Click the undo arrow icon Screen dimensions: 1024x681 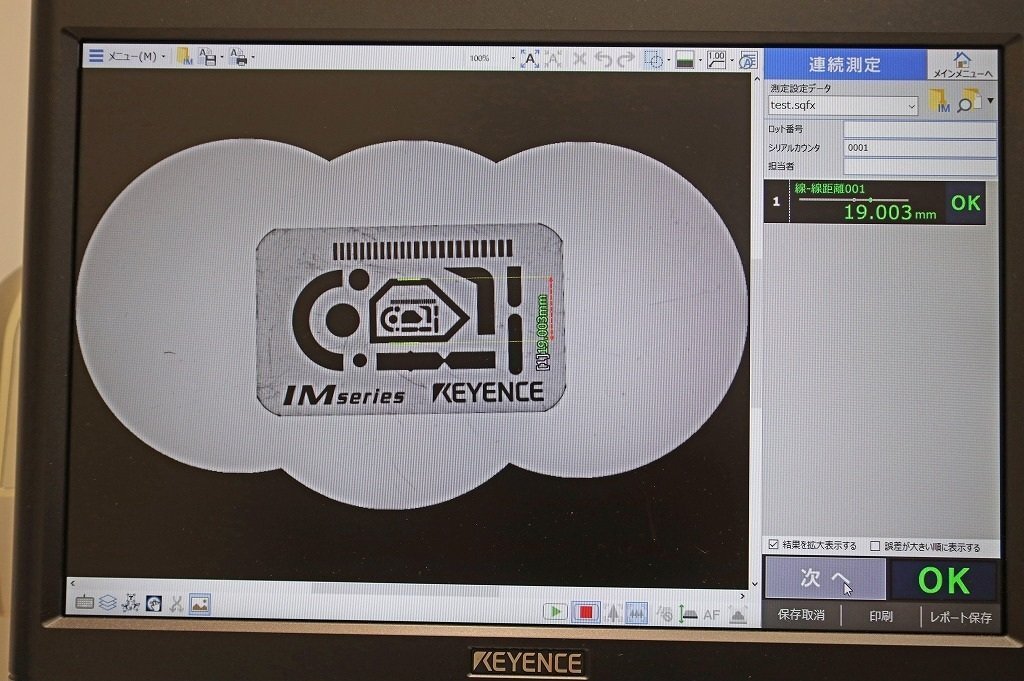(x=603, y=59)
